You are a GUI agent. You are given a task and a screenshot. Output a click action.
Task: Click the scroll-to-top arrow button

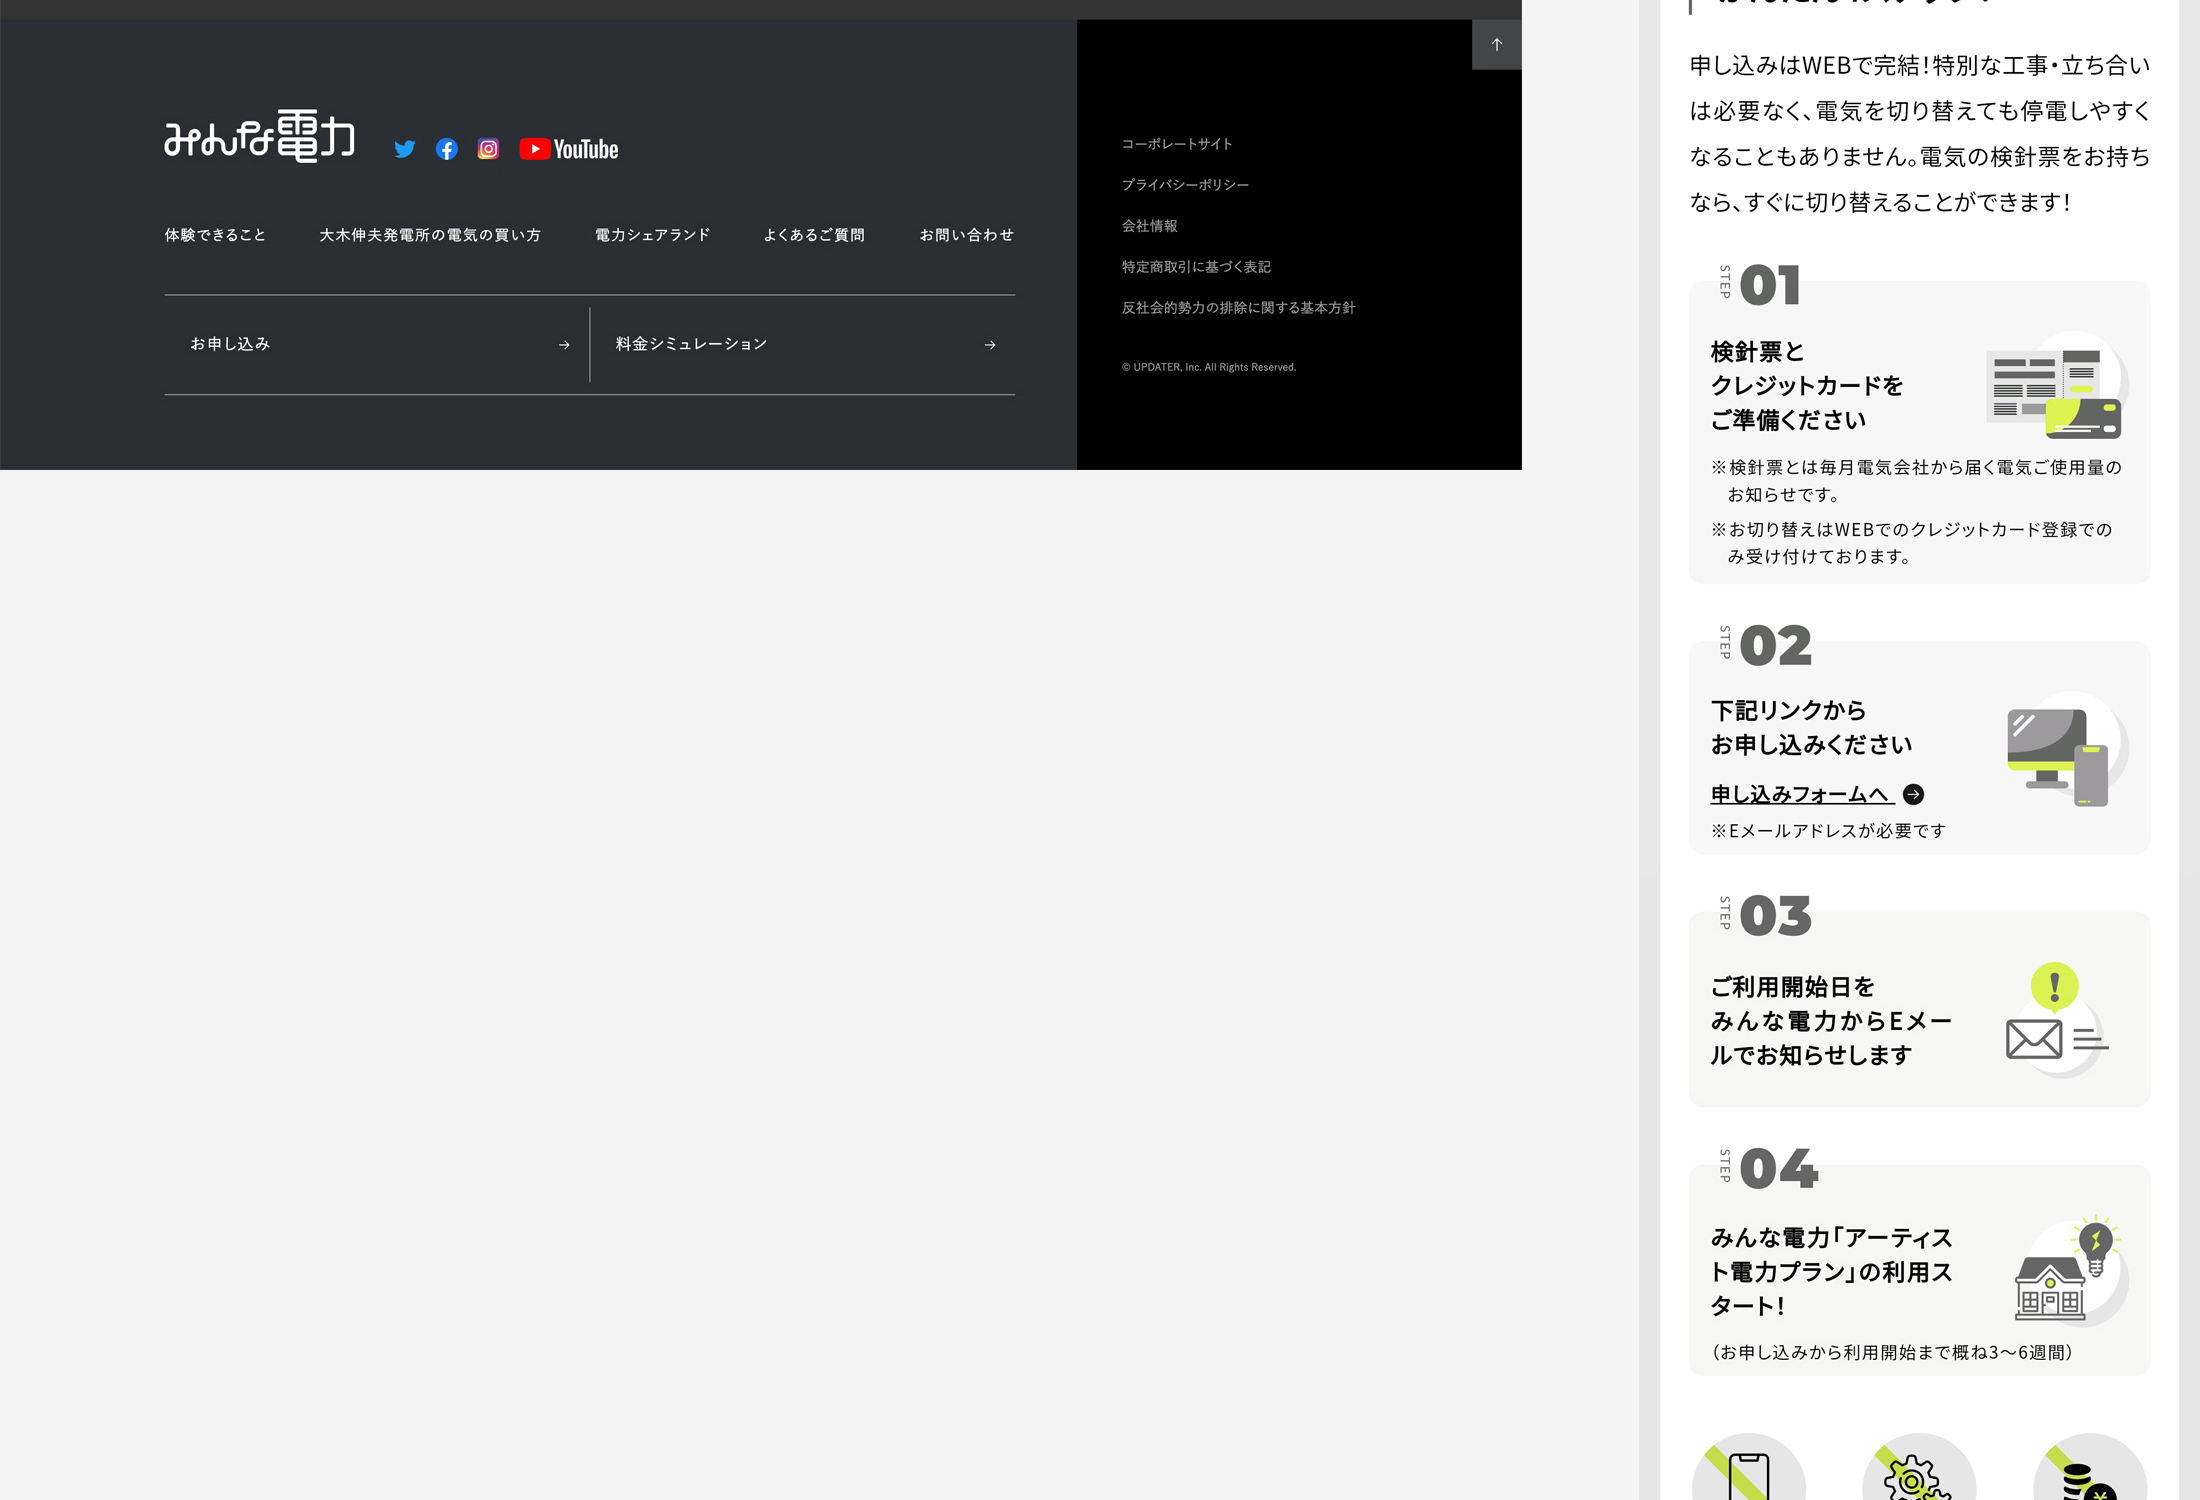tap(1496, 44)
